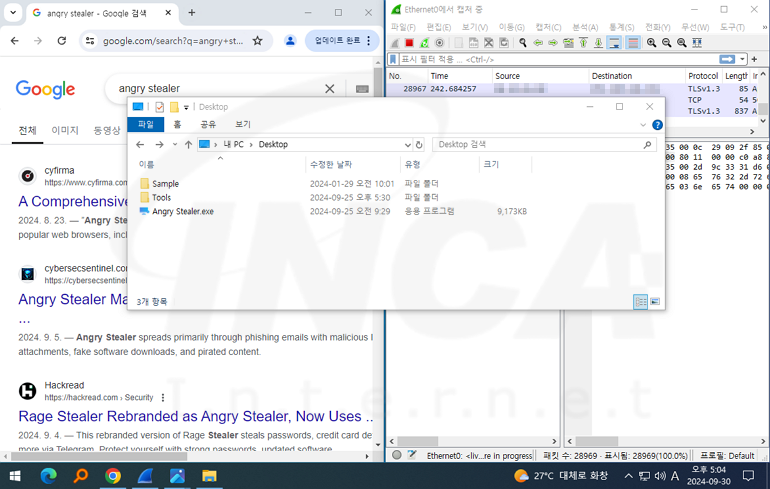The image size is (770, 489).
Task: Click the Wireshark display filter input field
Action: [557, 59]
